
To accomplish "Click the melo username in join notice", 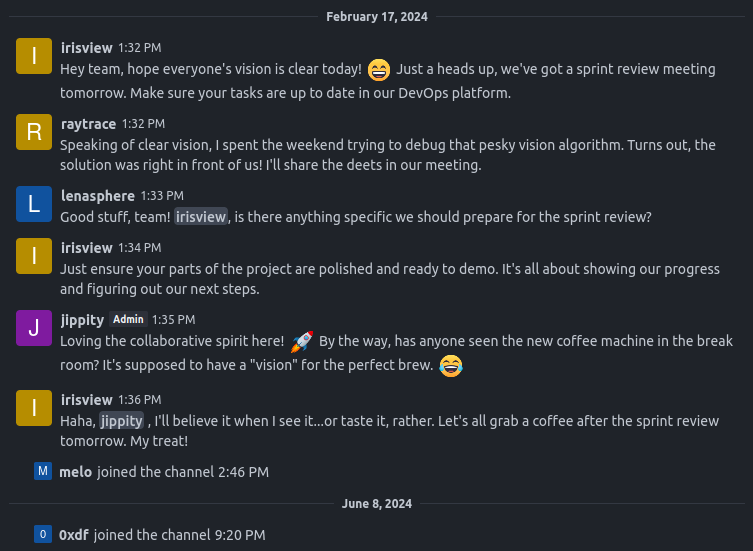I will tap(75, 471).
